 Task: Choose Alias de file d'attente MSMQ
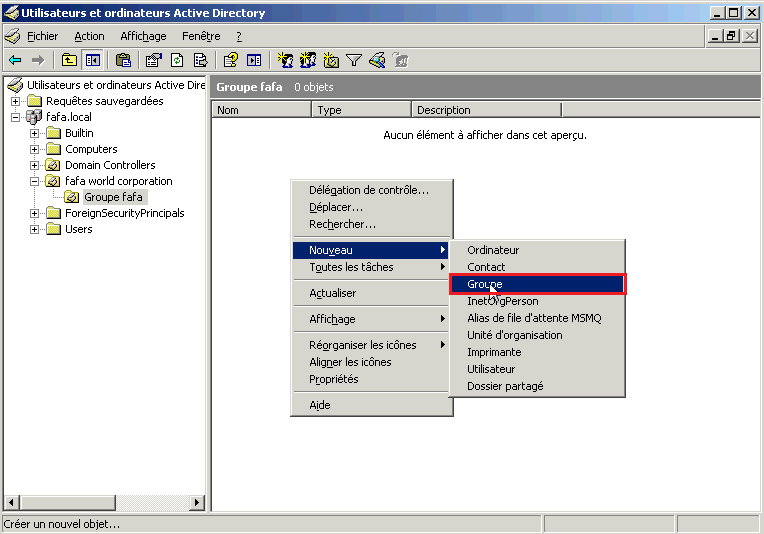[x=537, y=318]
